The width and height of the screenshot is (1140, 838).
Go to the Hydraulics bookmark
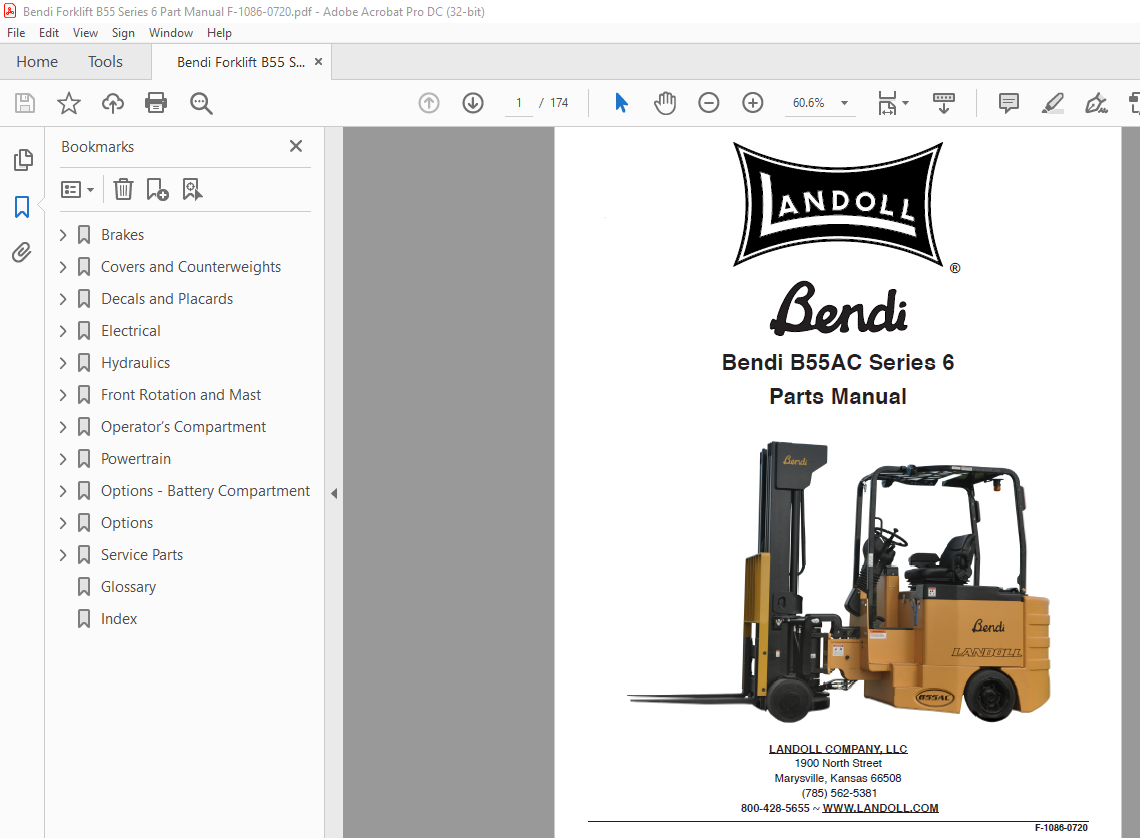135,363
